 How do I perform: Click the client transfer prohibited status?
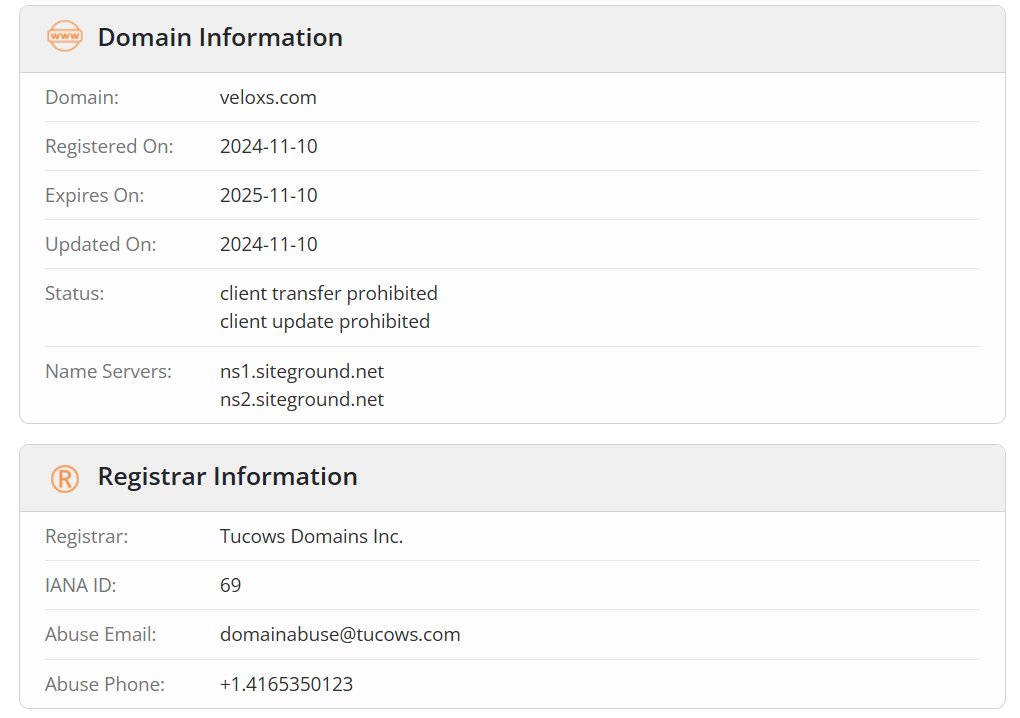point(329,293)
